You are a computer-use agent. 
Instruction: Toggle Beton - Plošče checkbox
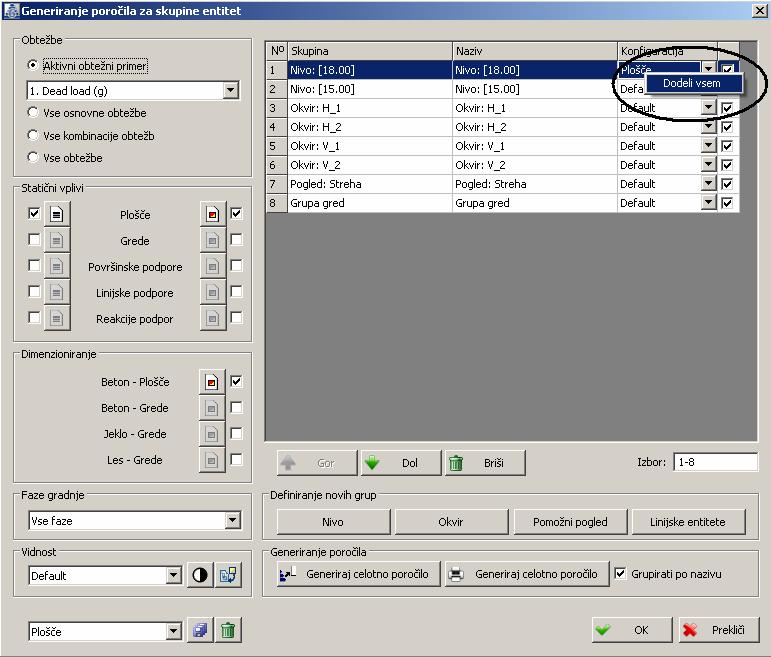coord(237,381)
